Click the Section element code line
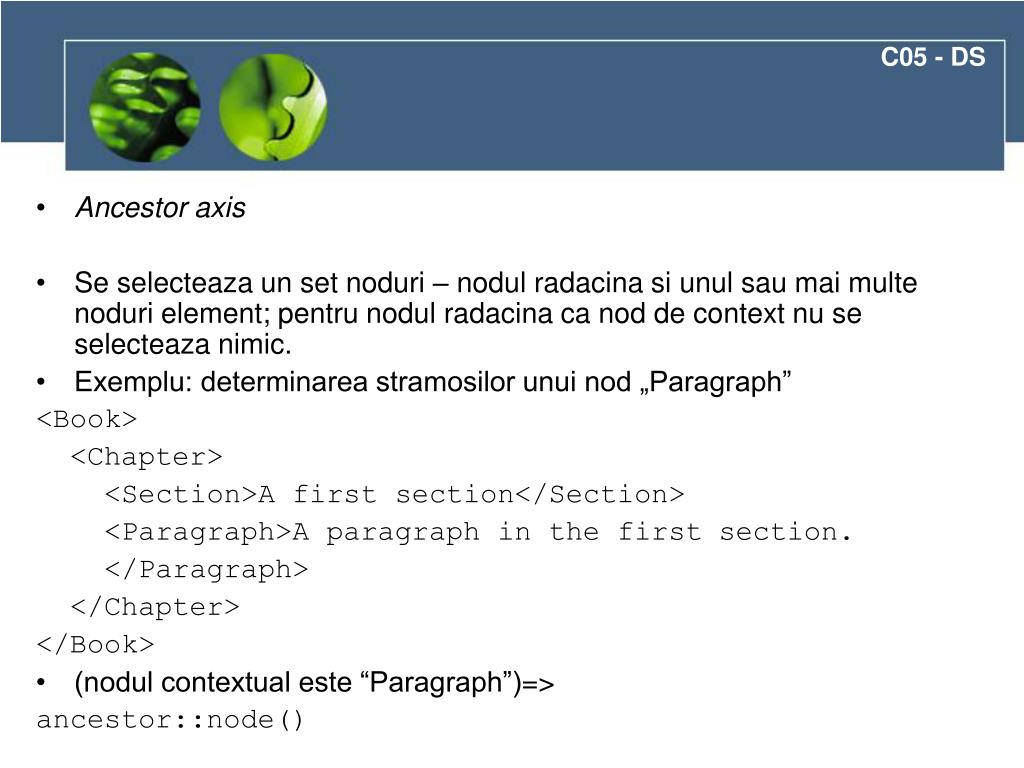The height and width of the screenshot is (768, 1024). click(x=394, y=494)
